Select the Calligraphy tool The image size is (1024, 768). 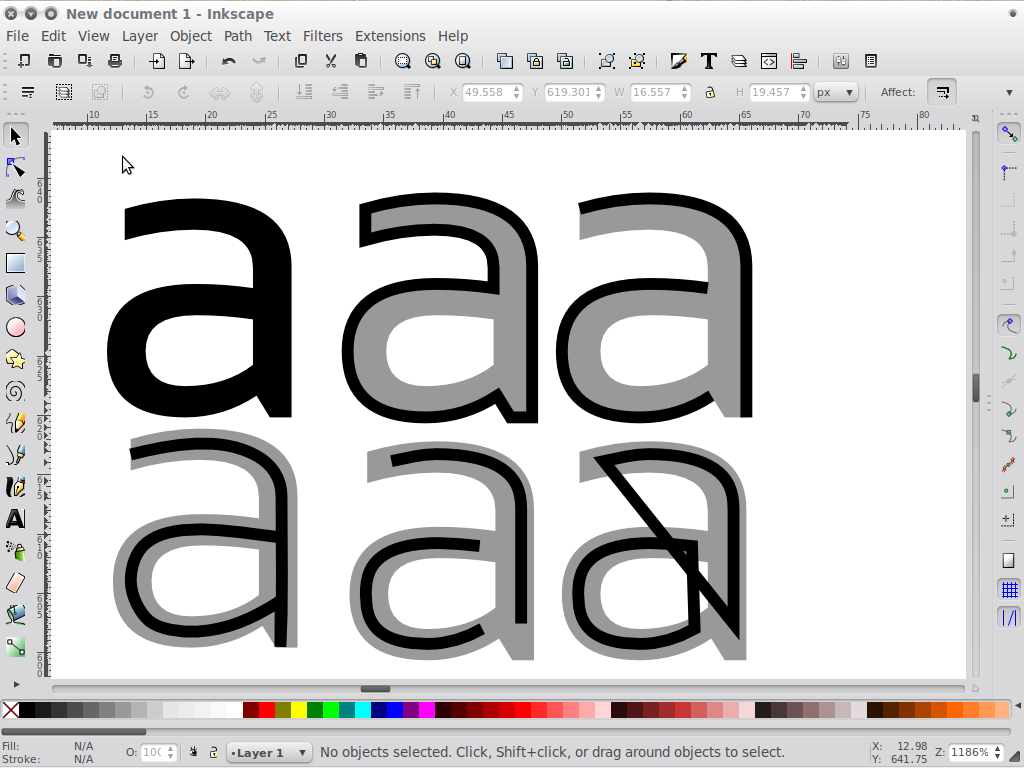click(15, 487)
